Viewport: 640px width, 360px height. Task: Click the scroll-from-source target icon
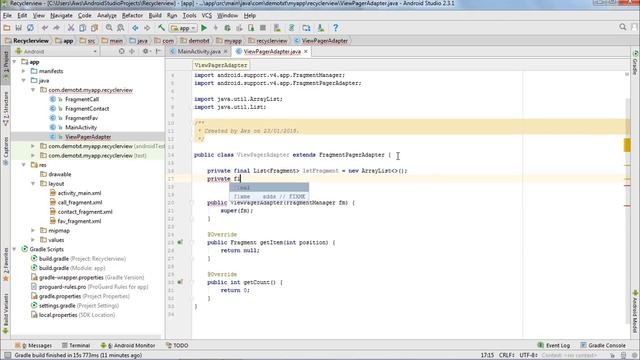tap(121, 51)
